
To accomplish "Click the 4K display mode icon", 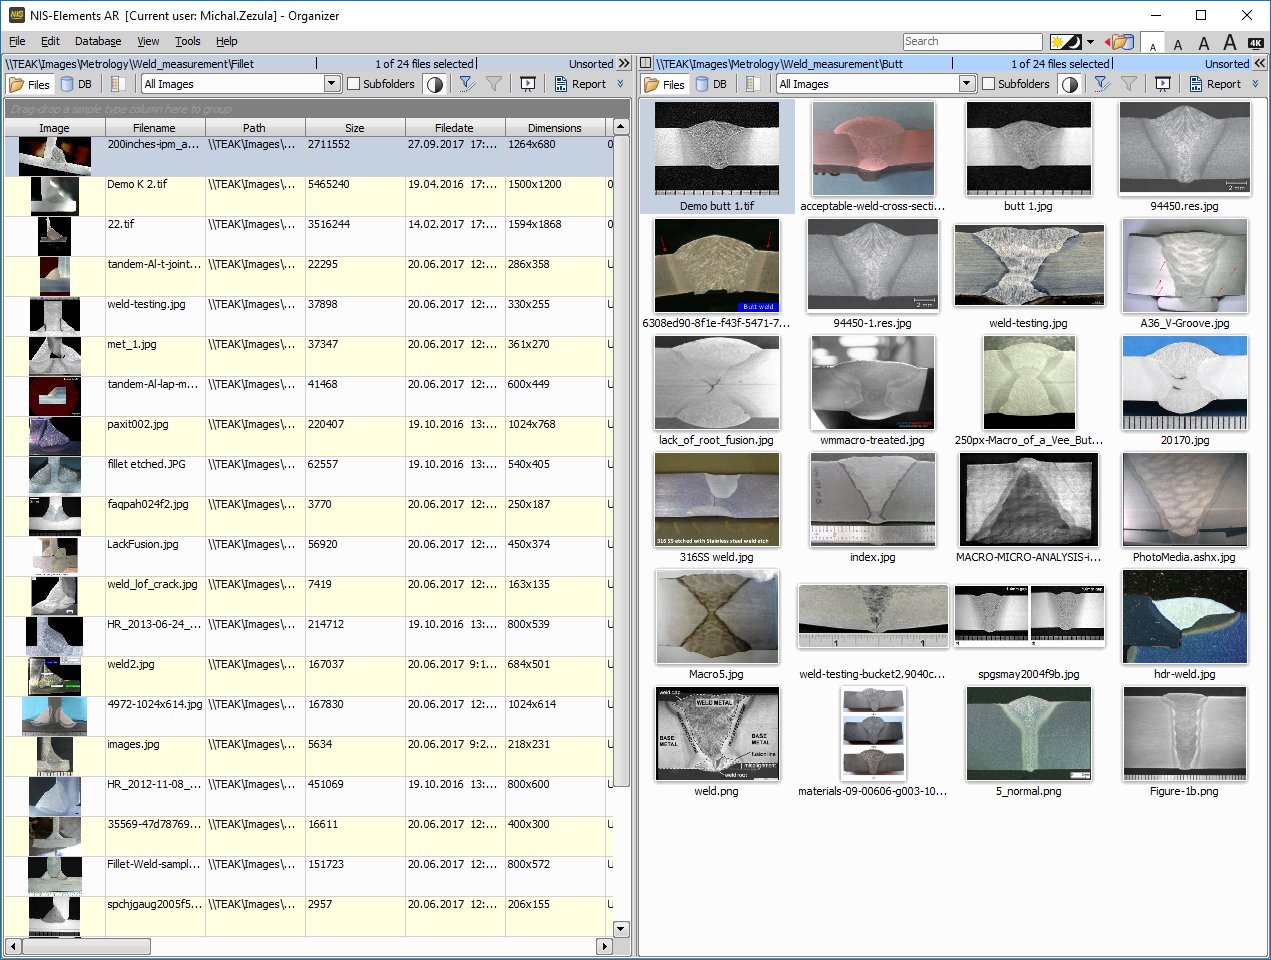I will click(x=1256, y=43).
